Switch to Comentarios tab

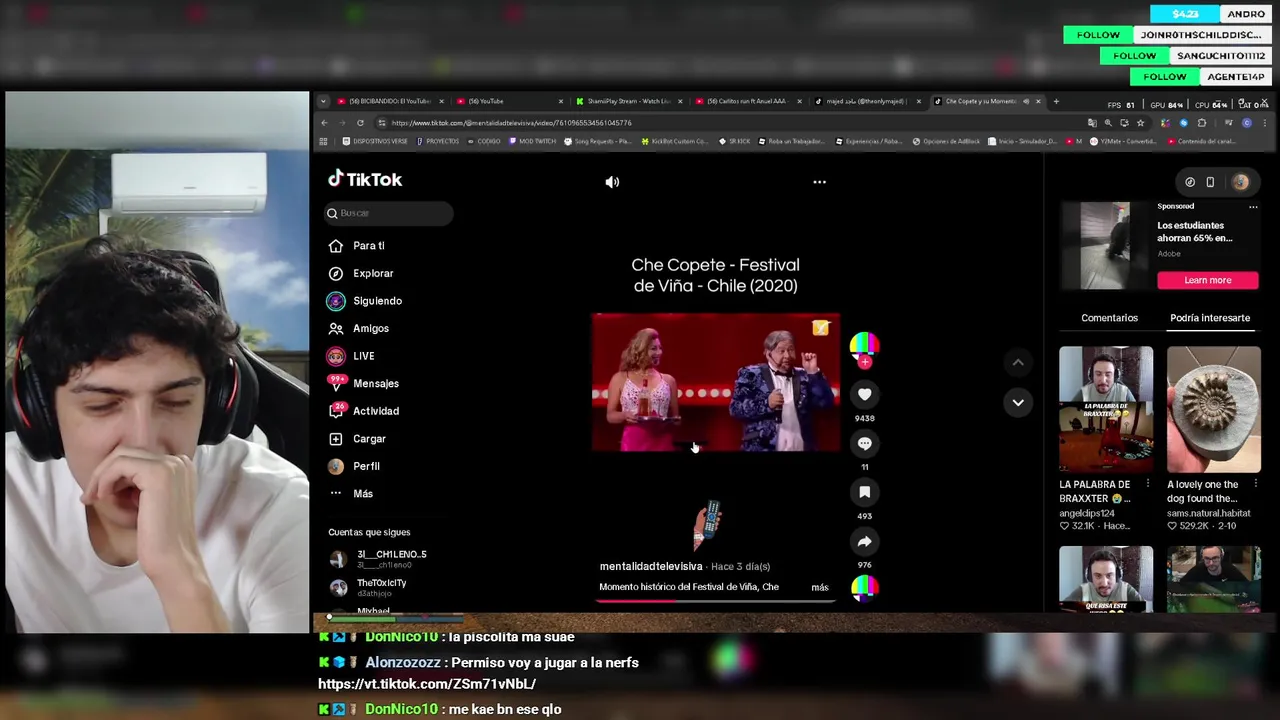coord(1109,318)
